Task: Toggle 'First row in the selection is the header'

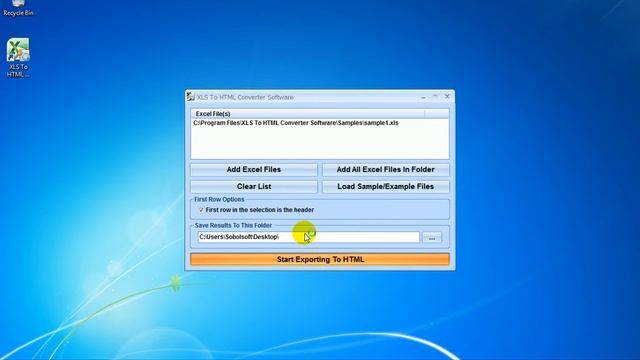Action: pyautogui.click(x=257, y=210)
